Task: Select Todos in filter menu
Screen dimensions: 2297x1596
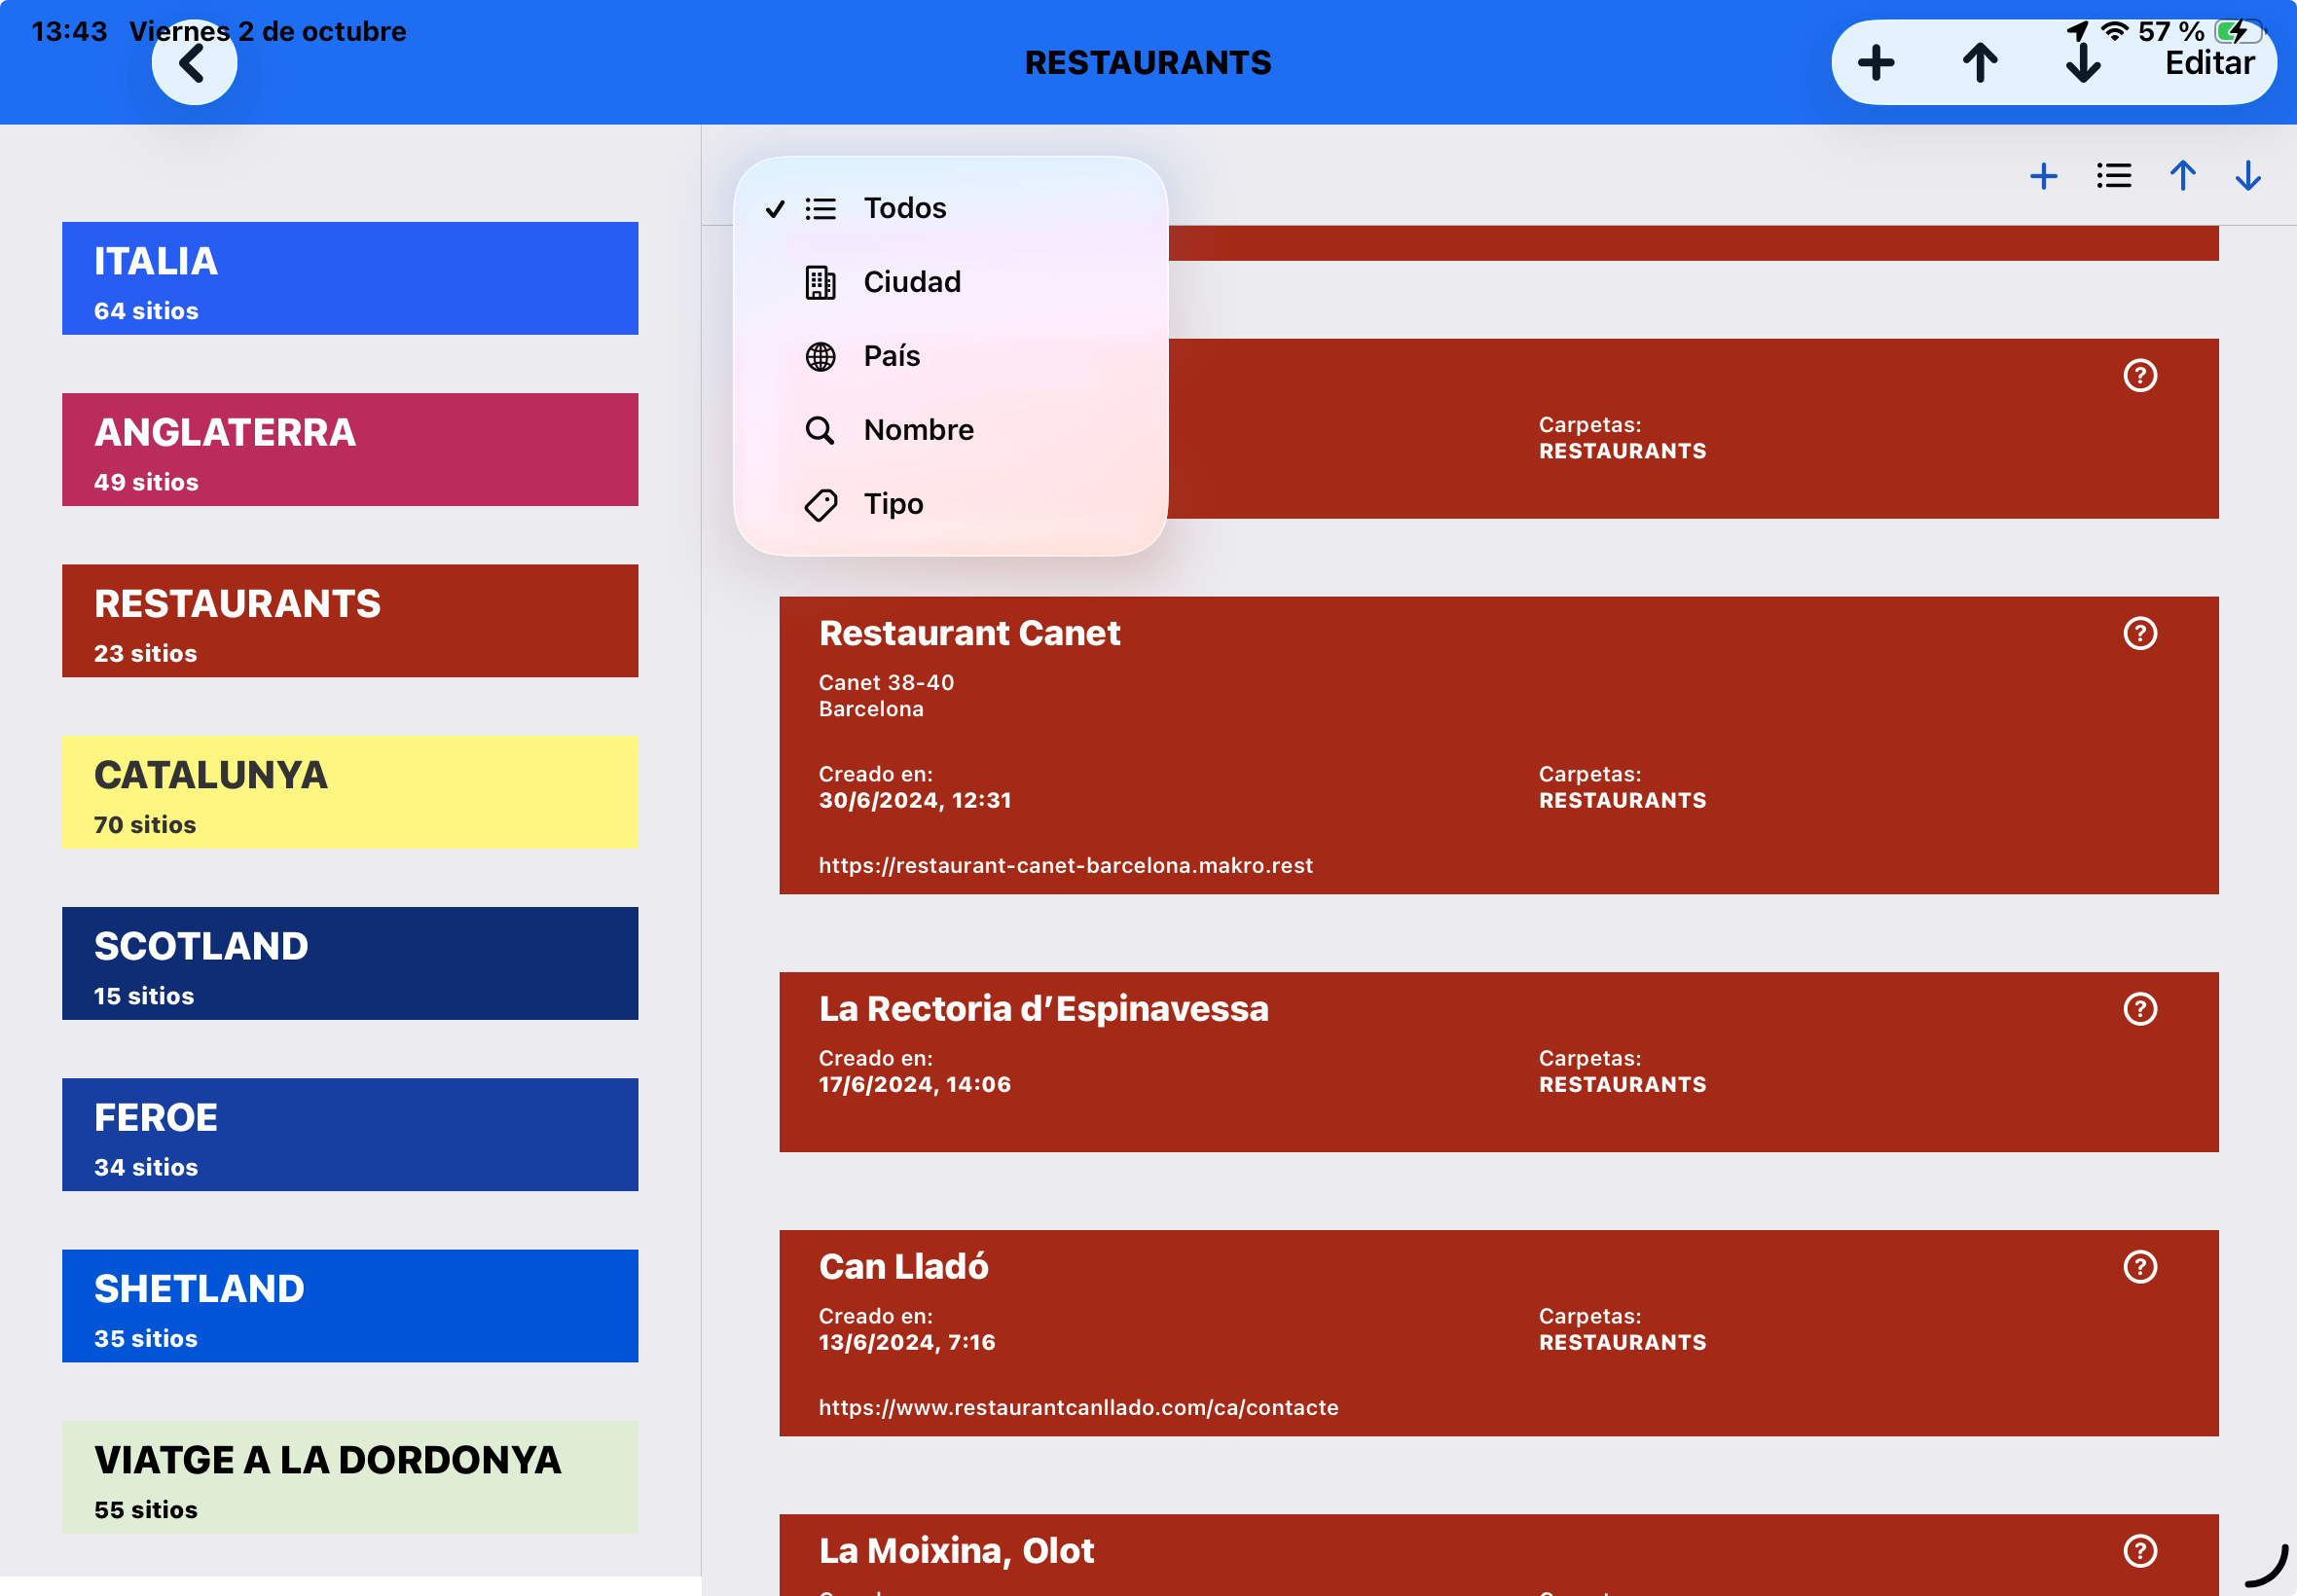Action: coord(951,208)
